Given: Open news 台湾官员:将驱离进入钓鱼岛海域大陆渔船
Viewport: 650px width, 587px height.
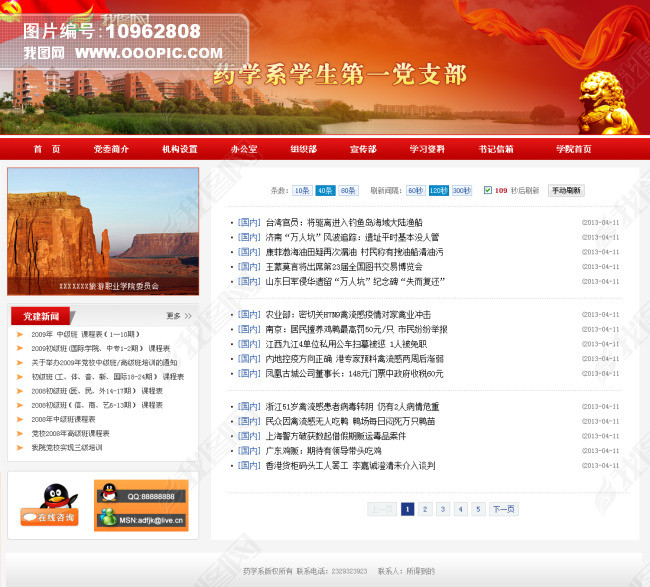Looking at the screenshot, I should (x=344, y=223).
